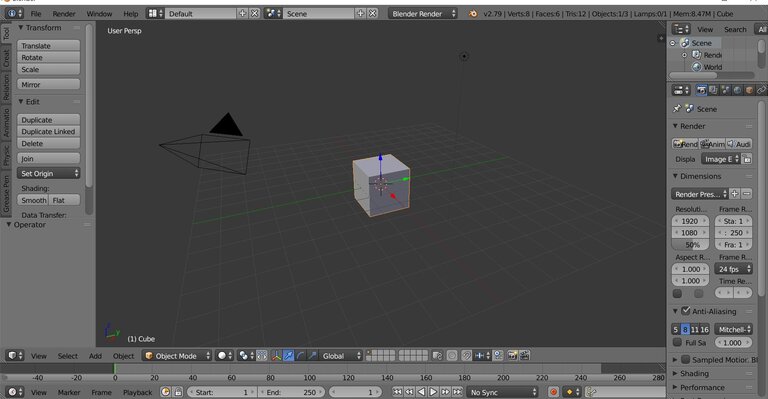Pin the properties context with pin icon

tap(677, 109)
